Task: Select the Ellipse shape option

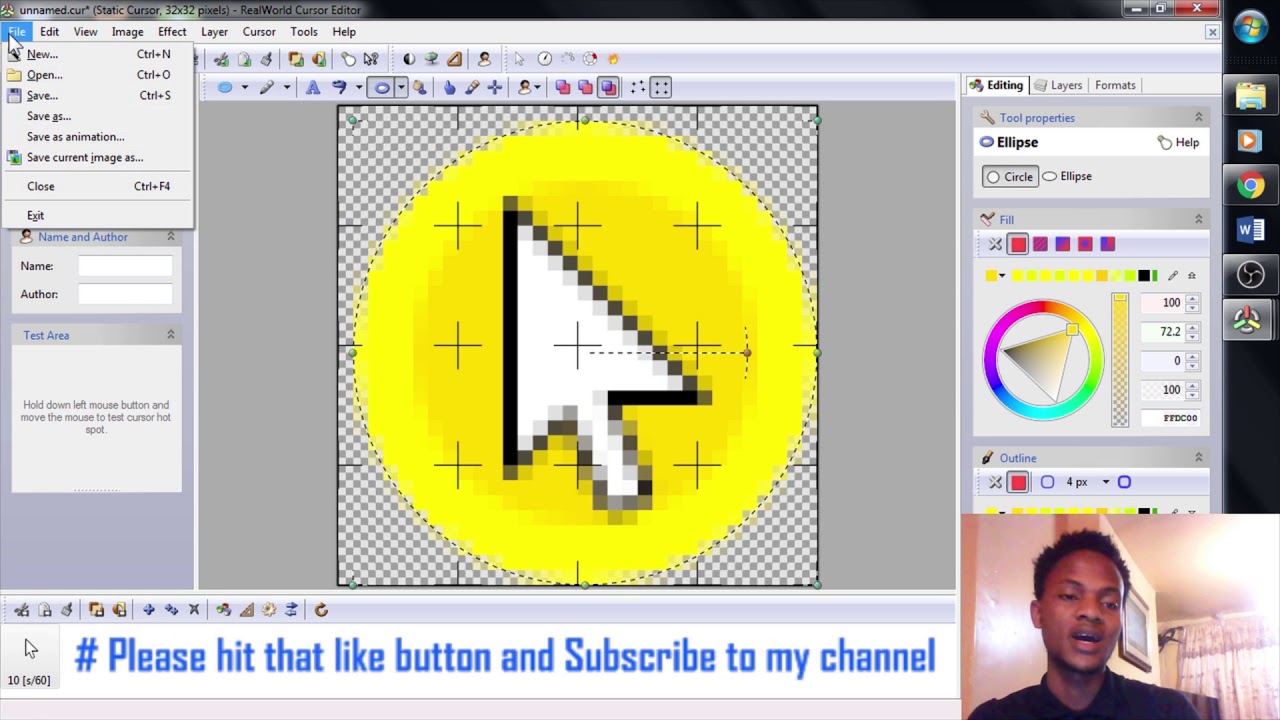Action: (1067, 176)
